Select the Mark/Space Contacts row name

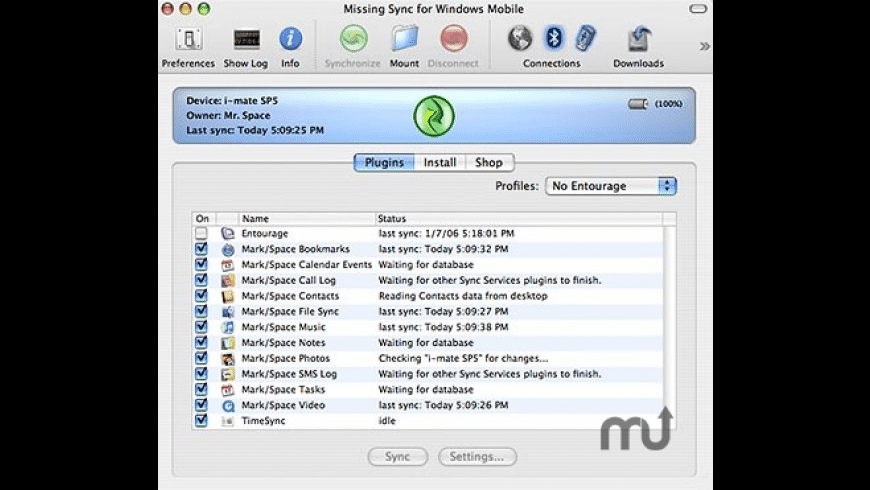[290, 296]
